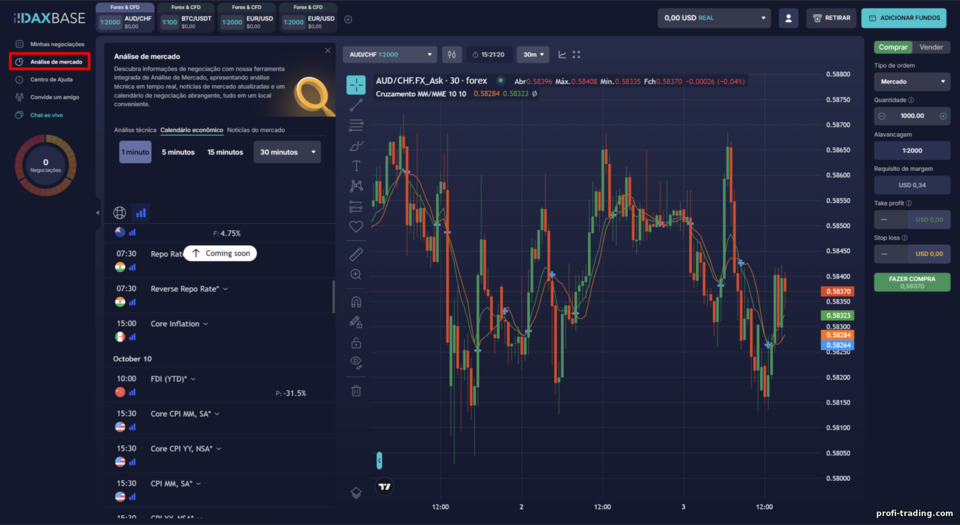Click the FAZER COMPRA button
The width and height of the screenshot is (960, 525).
912,281
